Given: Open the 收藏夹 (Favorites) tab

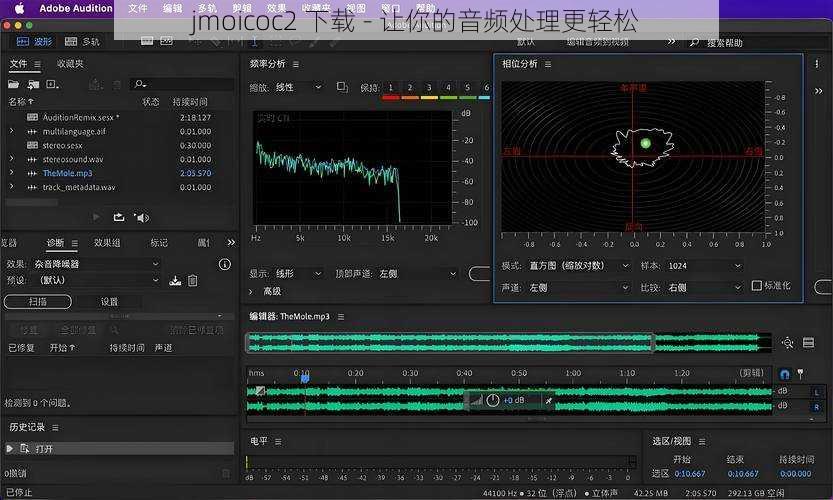Looking at the screenshot, I should point(70,64).
